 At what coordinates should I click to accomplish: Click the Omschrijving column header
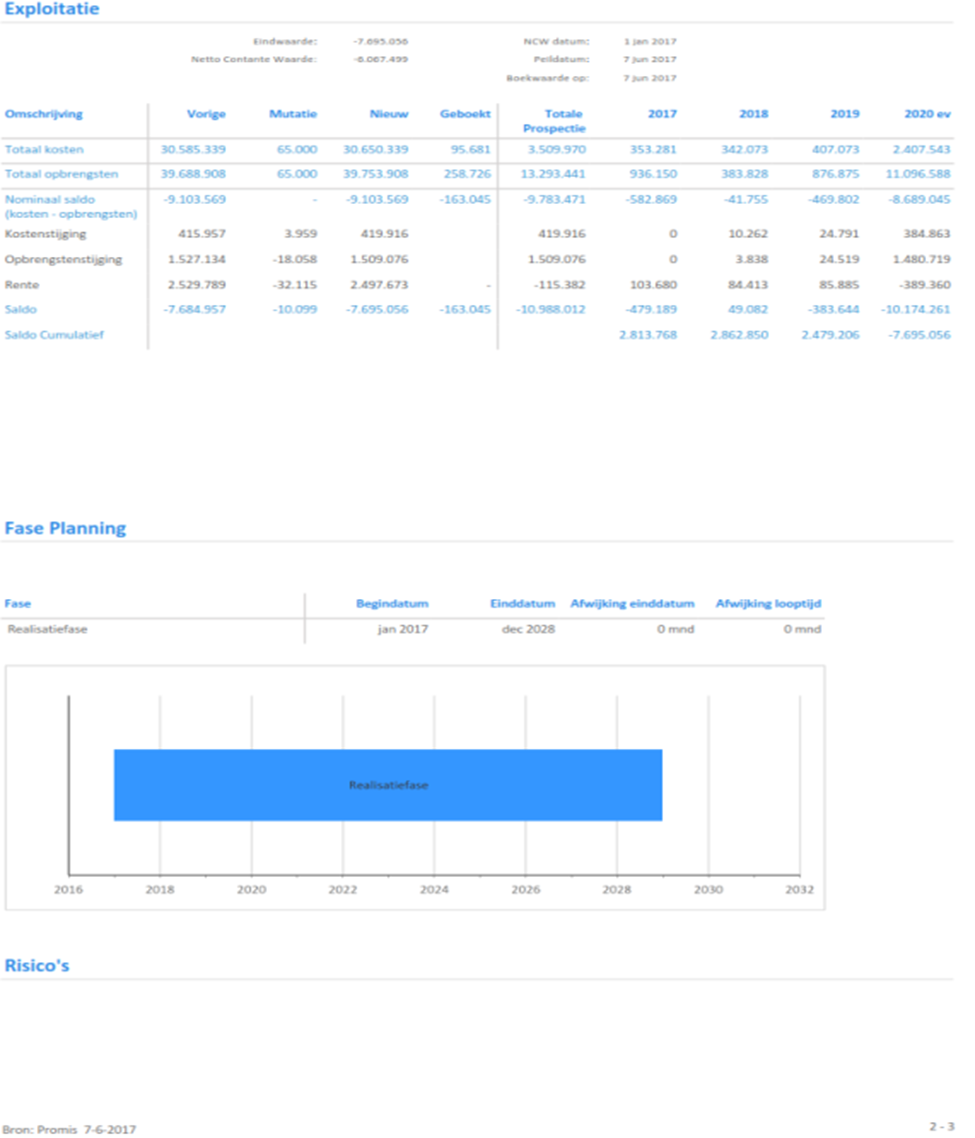(x=44, y=114)
